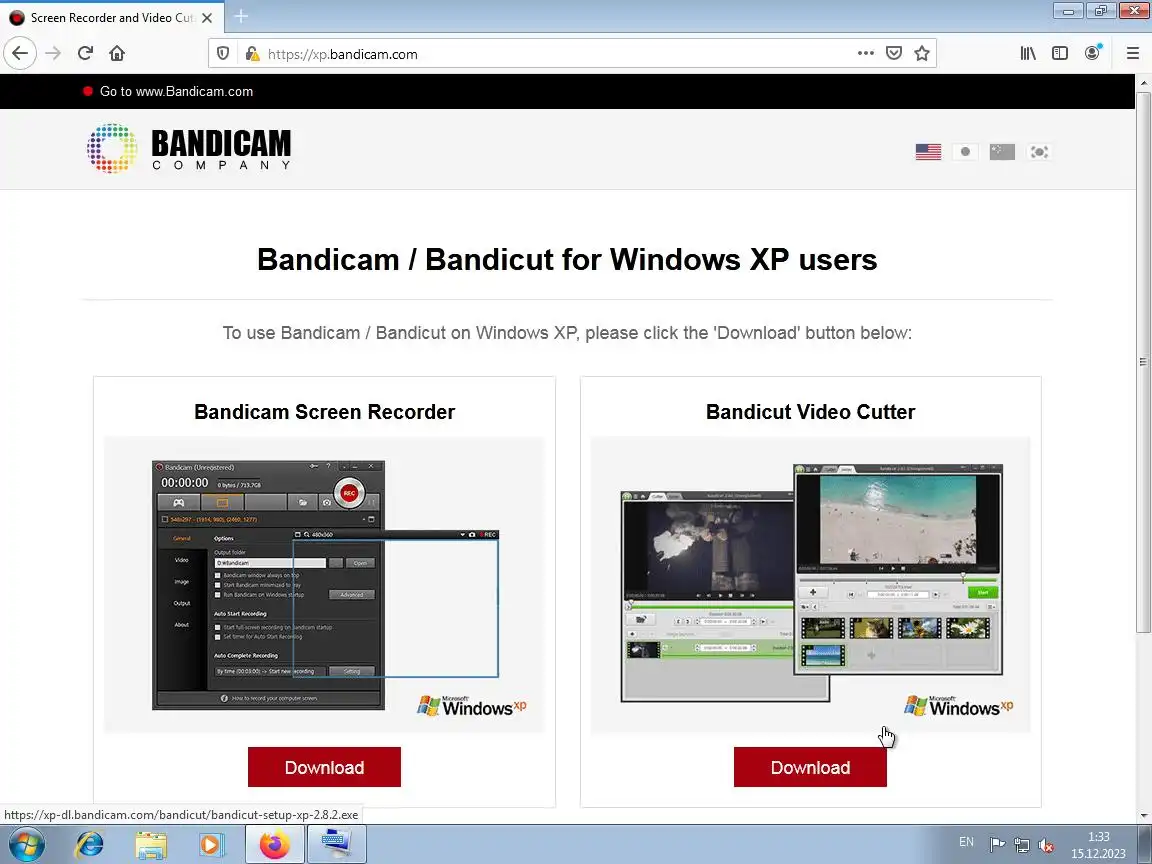The height and width of the screenshot is (864, 1152).
Task: Switch language with the Korea flag
Action: click(x=1039, y=152)
